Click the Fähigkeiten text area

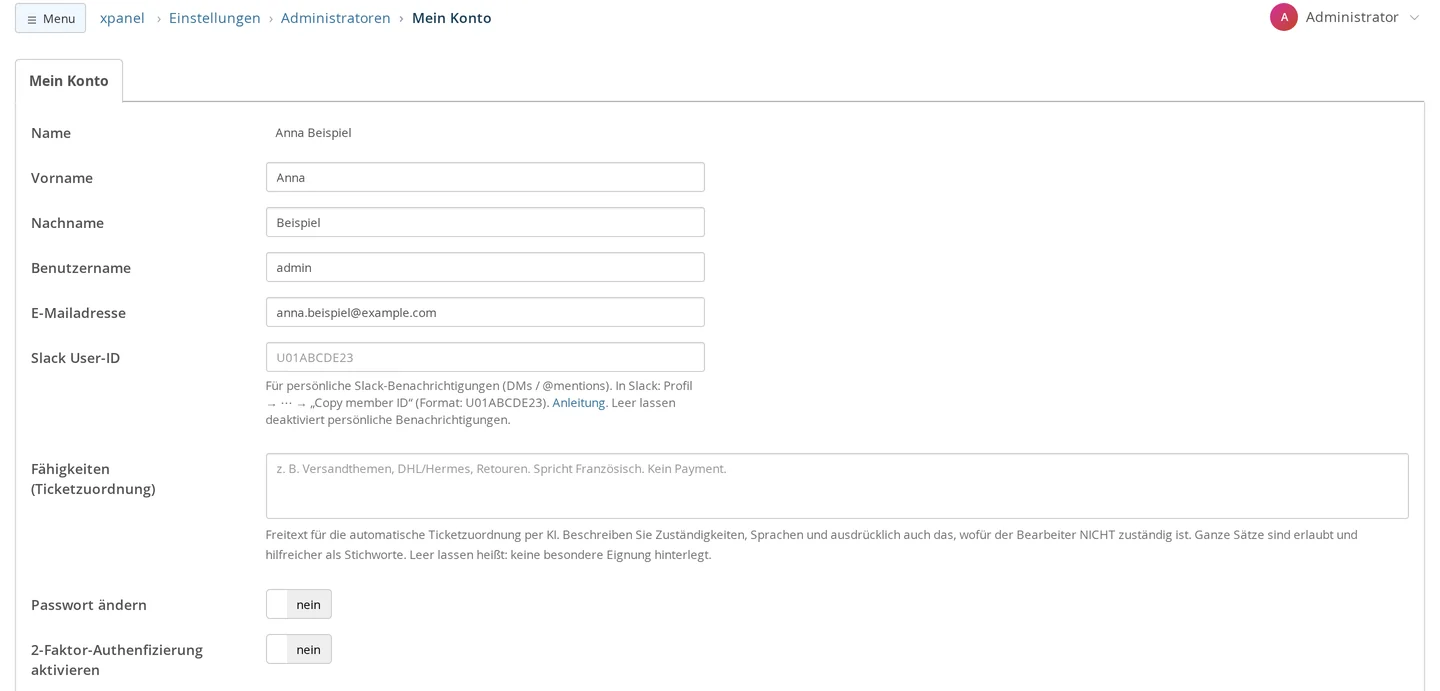pyautogui.click(x=837, y=486)
